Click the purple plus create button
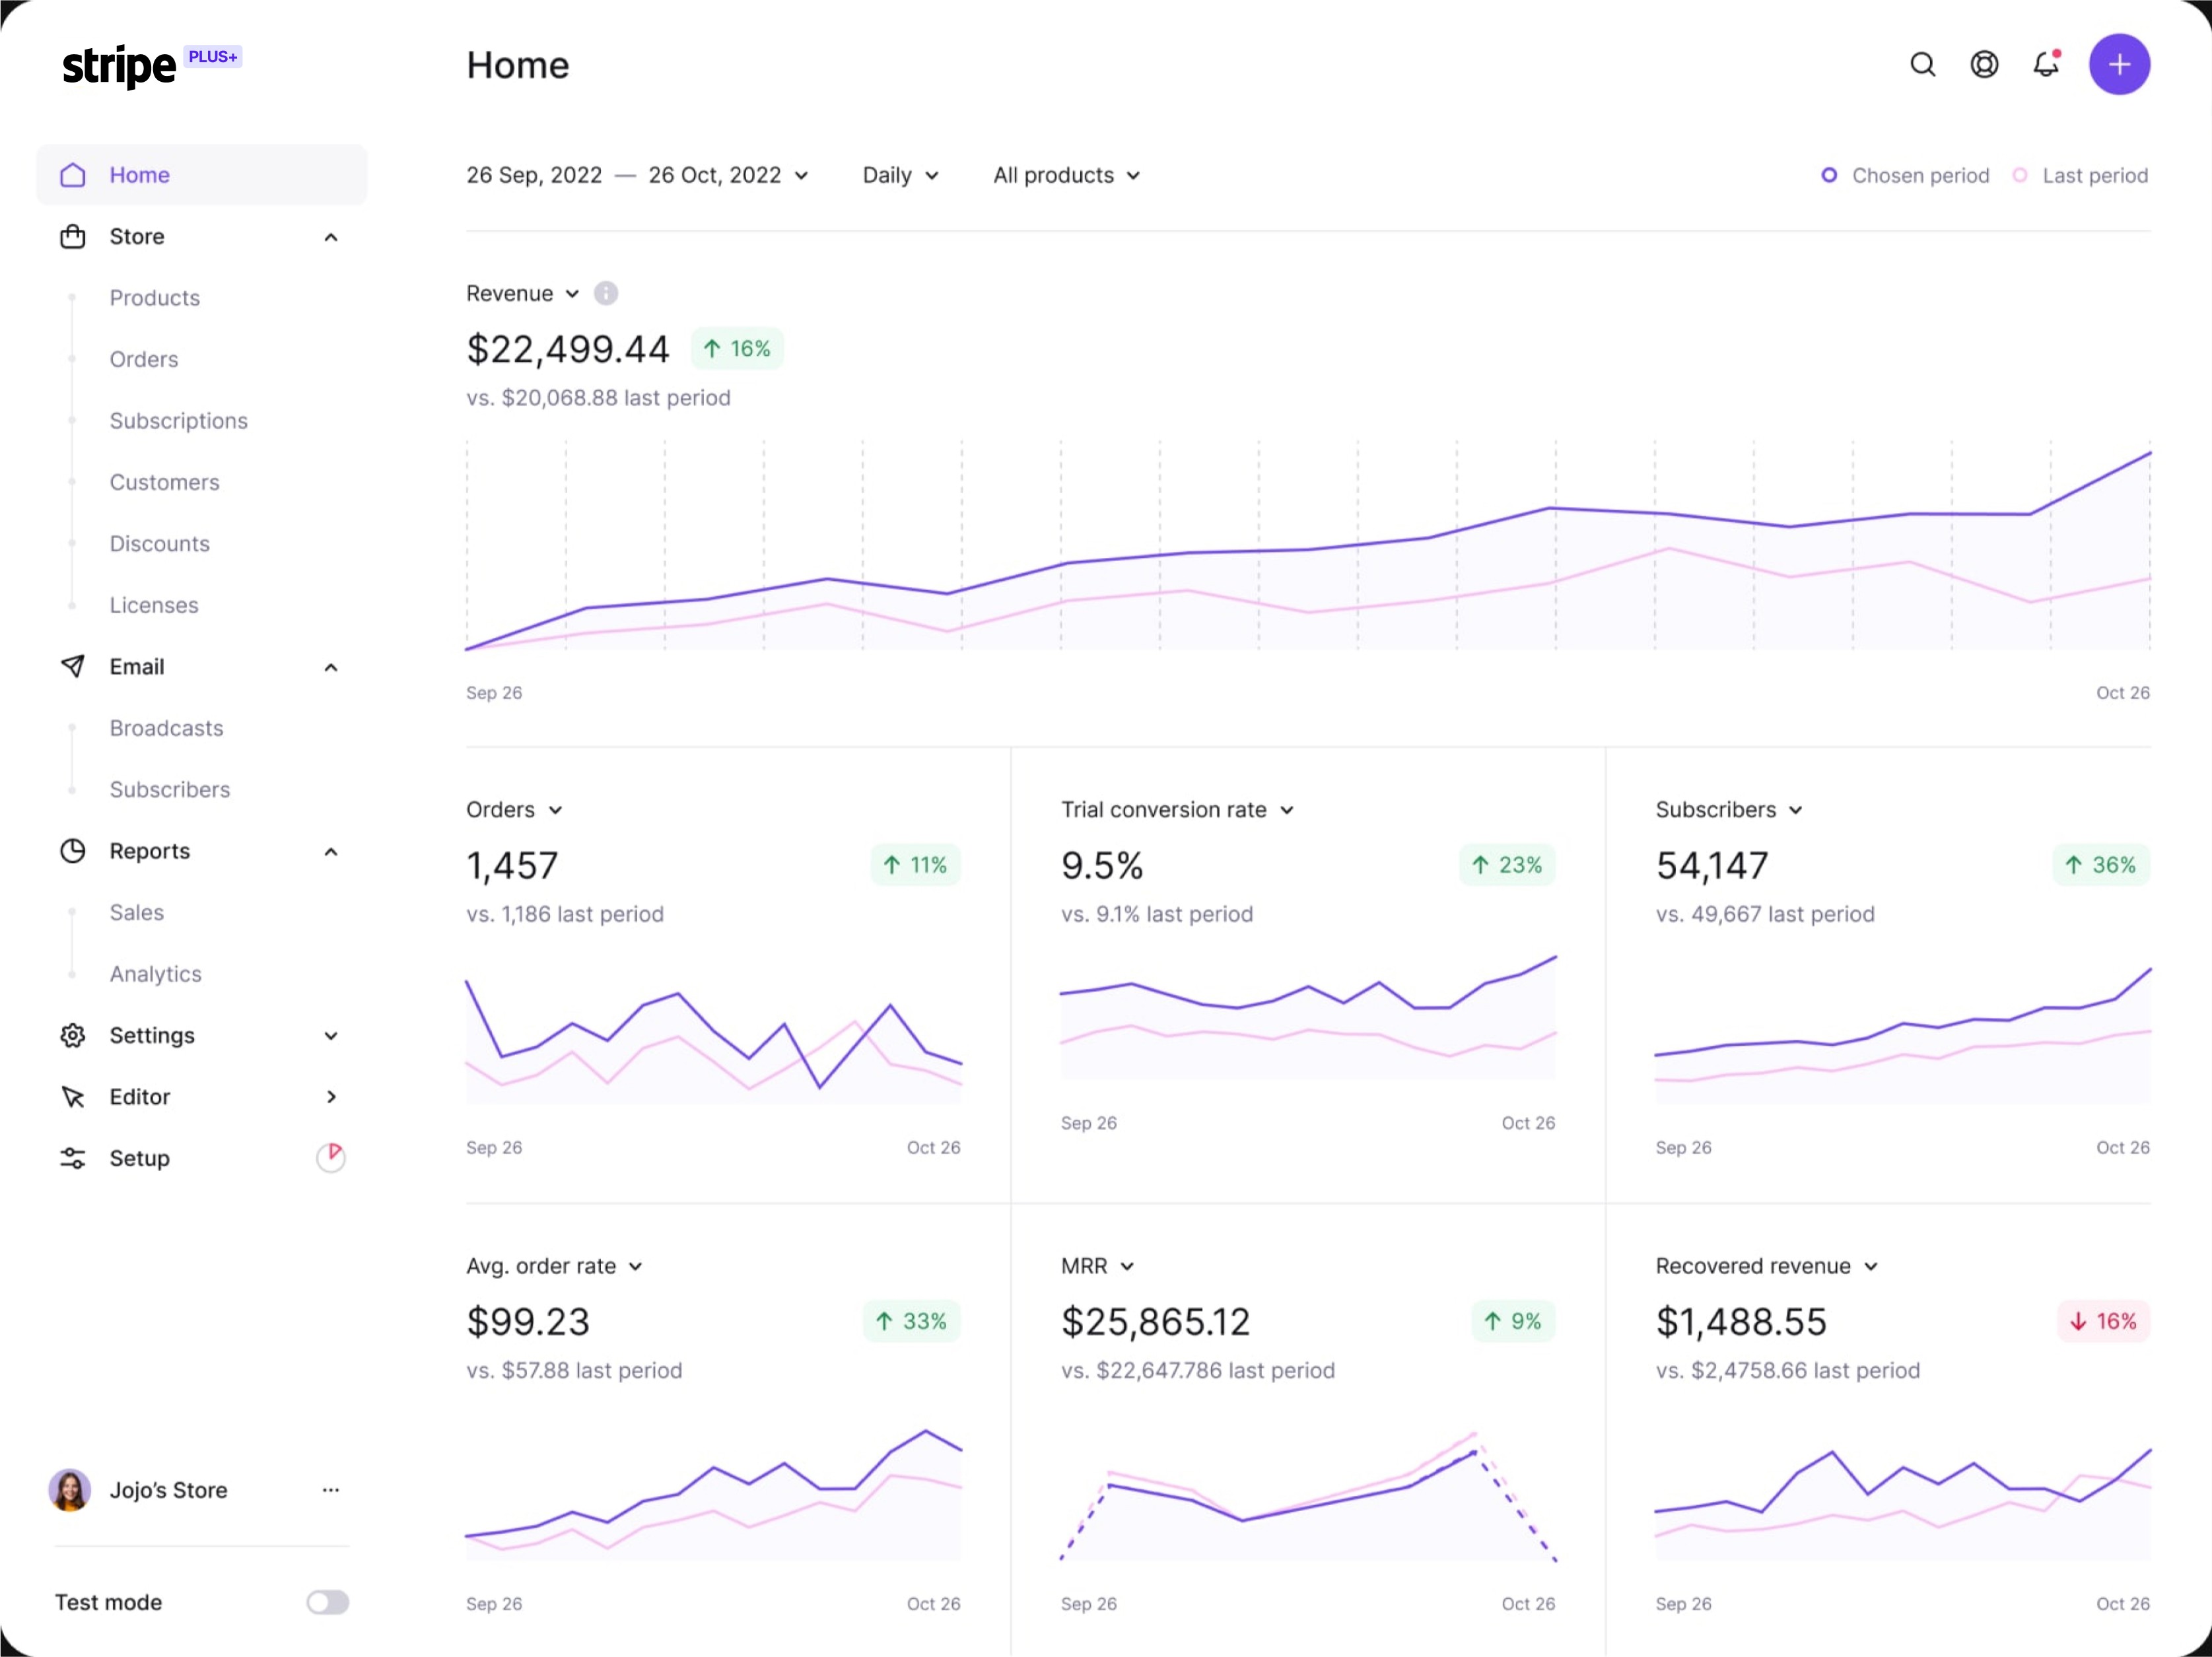The image size is (2212, 1657). (x=2119, y=65)
